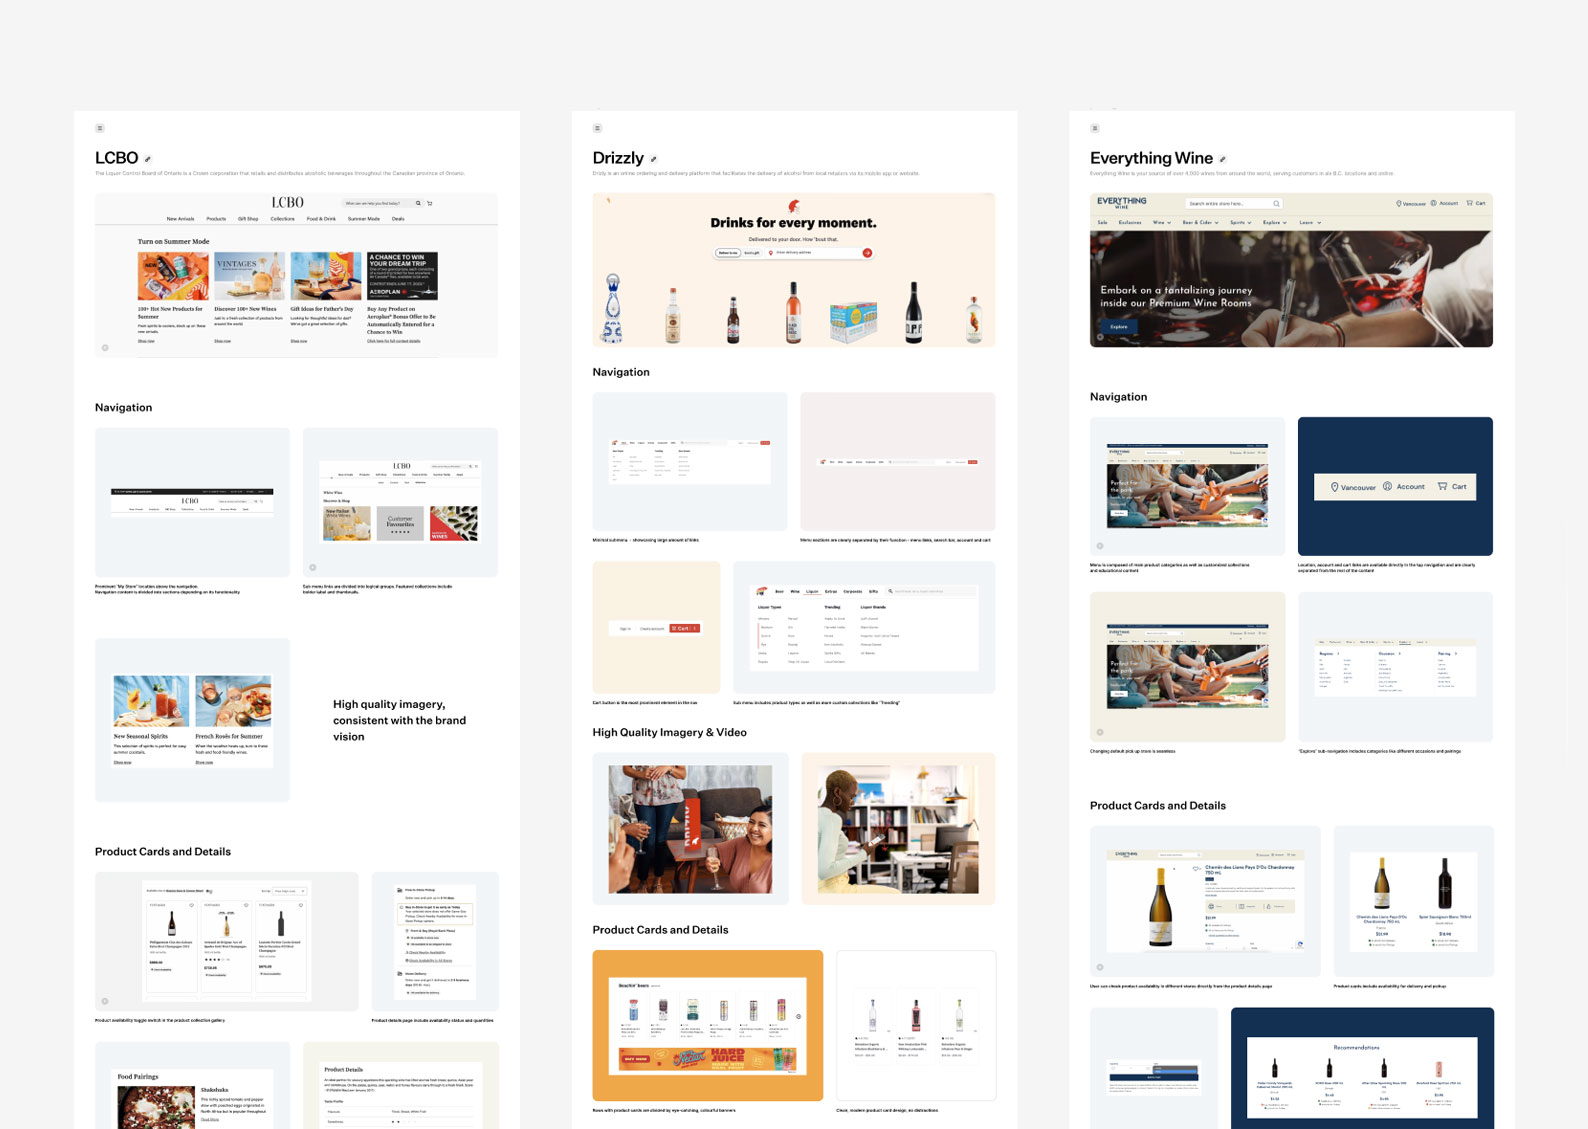Click the edit pencil beside the LCBO title
Image resolution: width=1588 pixels, height=1129 pixels.
148,159
